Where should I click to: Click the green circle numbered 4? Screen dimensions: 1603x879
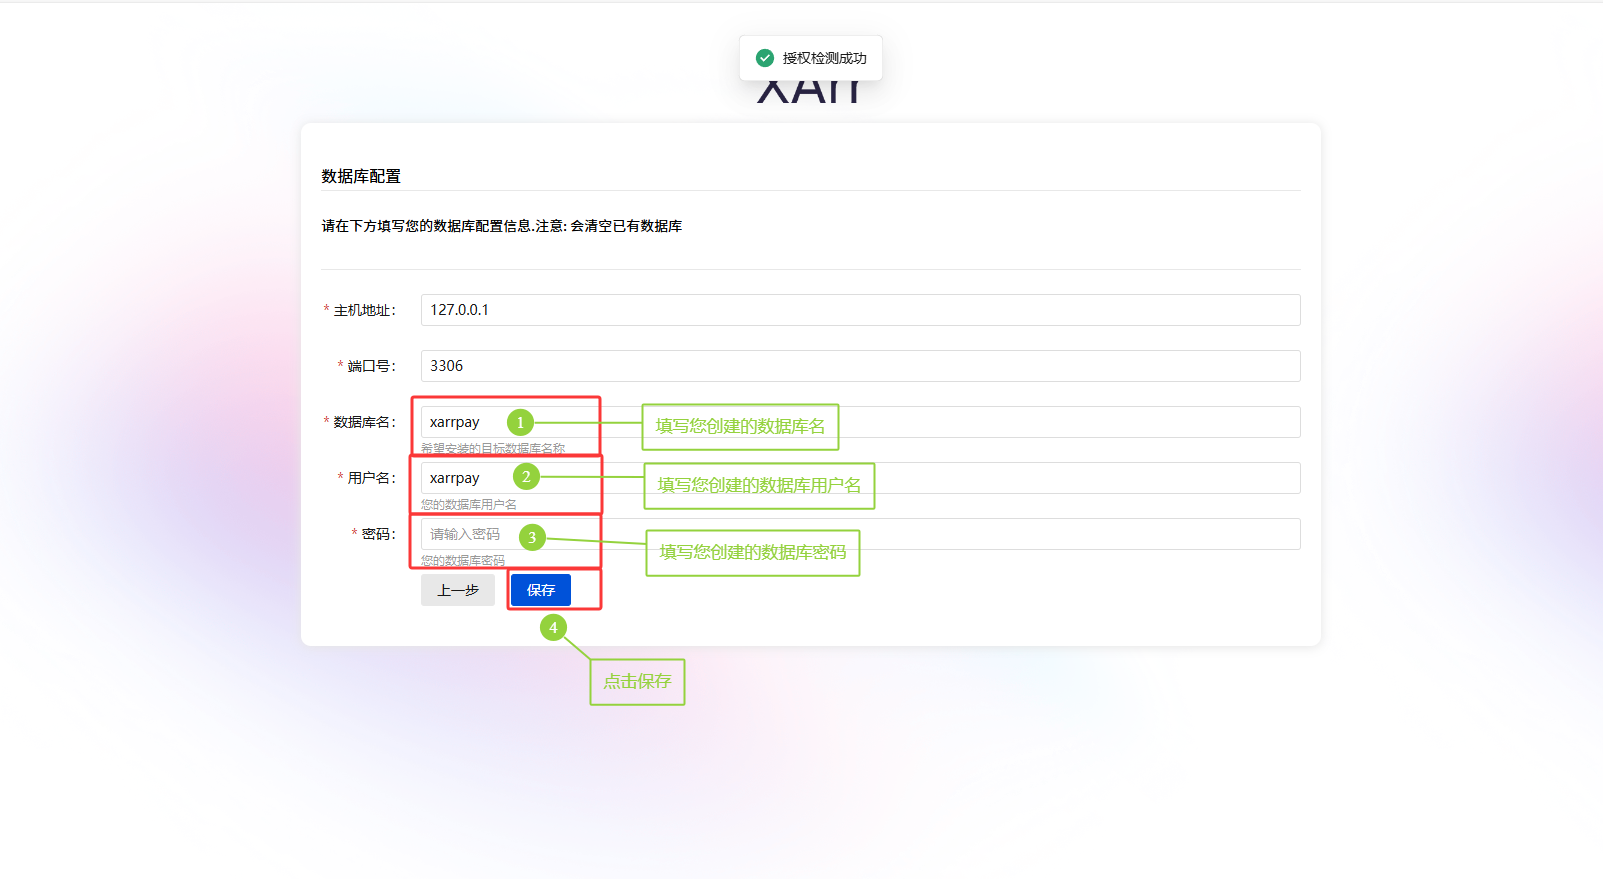coord(553,628)
